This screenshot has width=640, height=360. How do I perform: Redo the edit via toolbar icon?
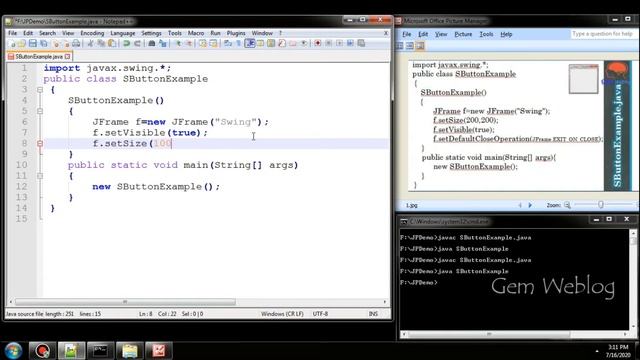point(138,43)
